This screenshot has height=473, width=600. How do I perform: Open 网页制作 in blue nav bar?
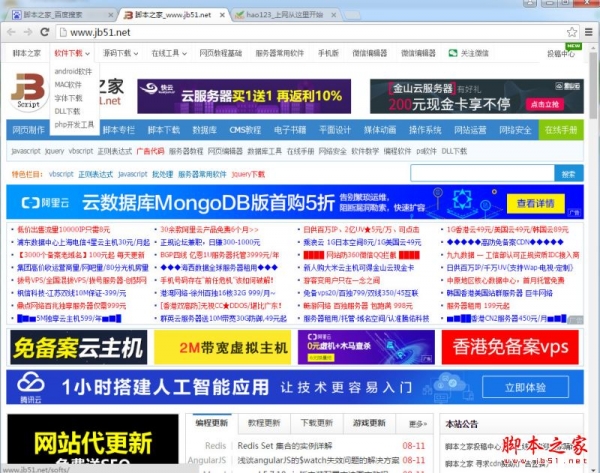coord(28,130)
